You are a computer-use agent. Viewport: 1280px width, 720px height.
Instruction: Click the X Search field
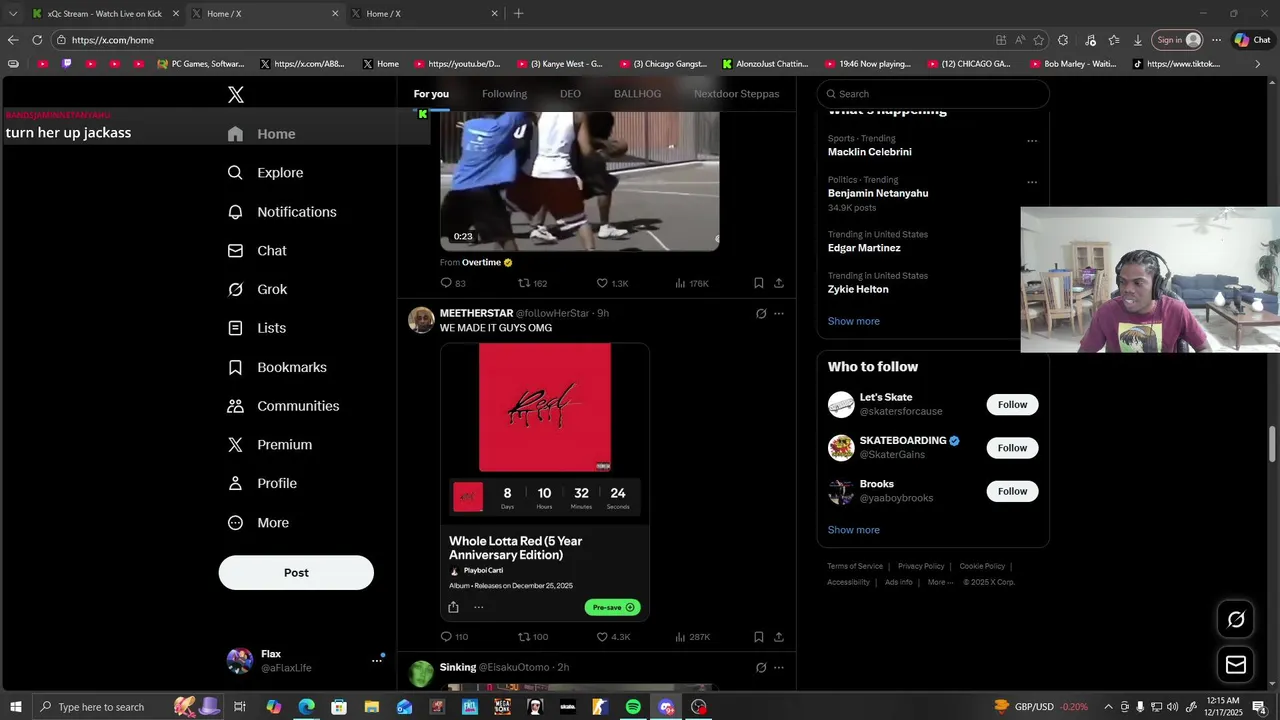(x=933, y=94)
